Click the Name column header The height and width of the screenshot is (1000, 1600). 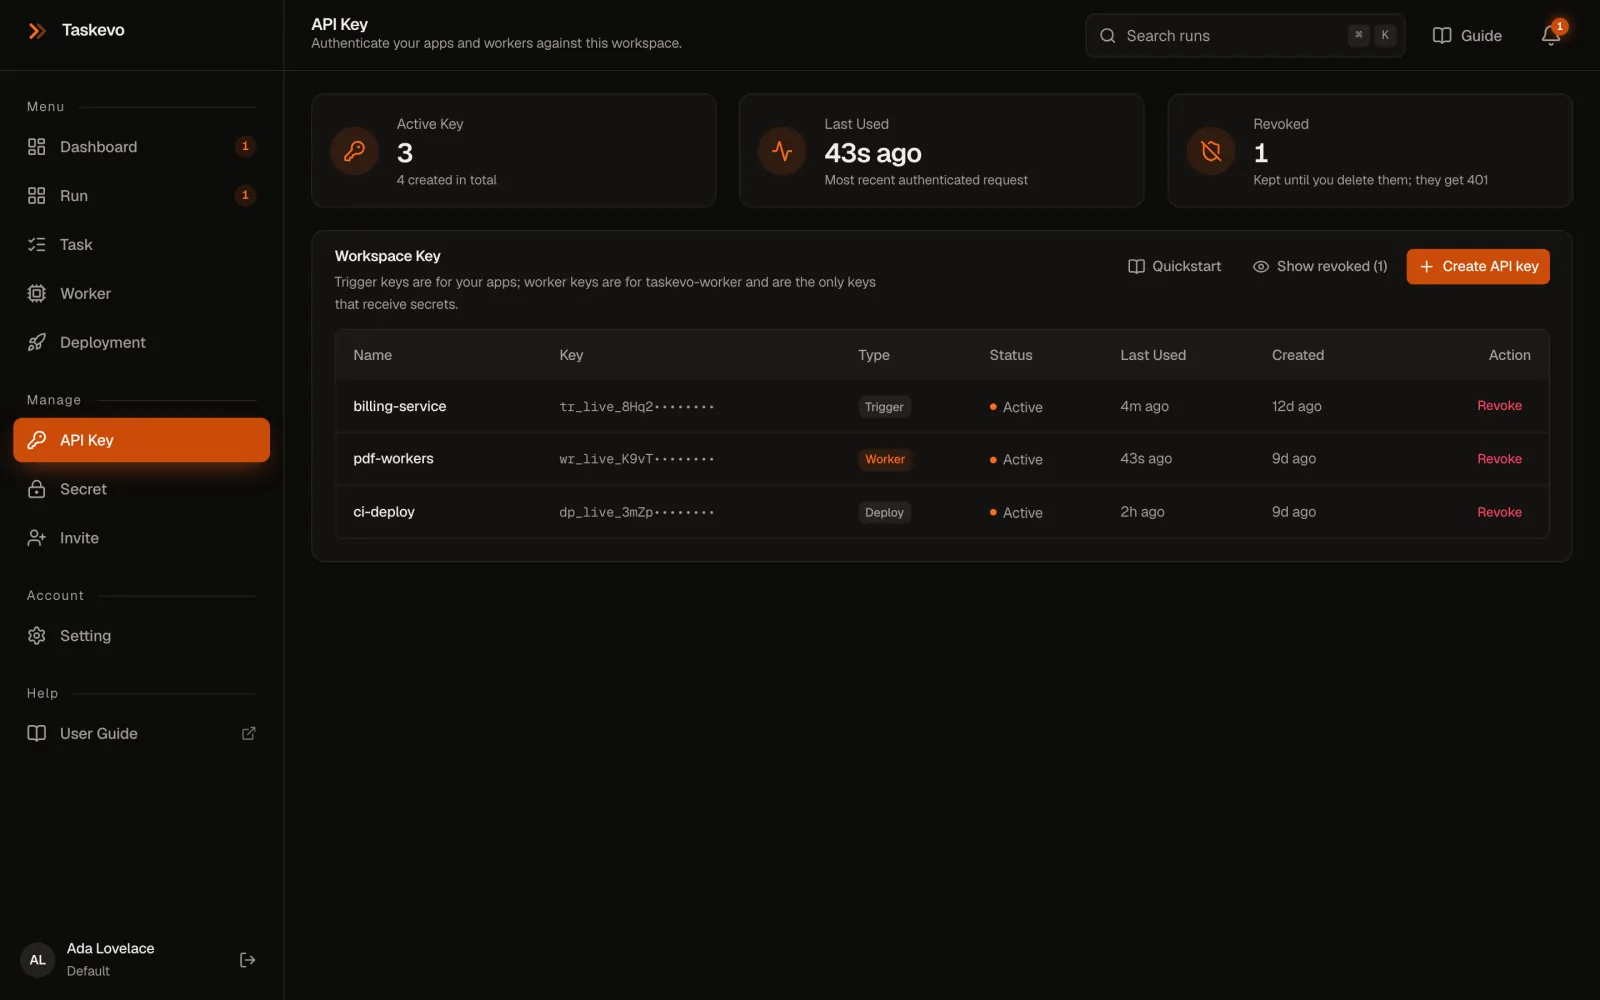pyautogui.click(x=372, y=355)
